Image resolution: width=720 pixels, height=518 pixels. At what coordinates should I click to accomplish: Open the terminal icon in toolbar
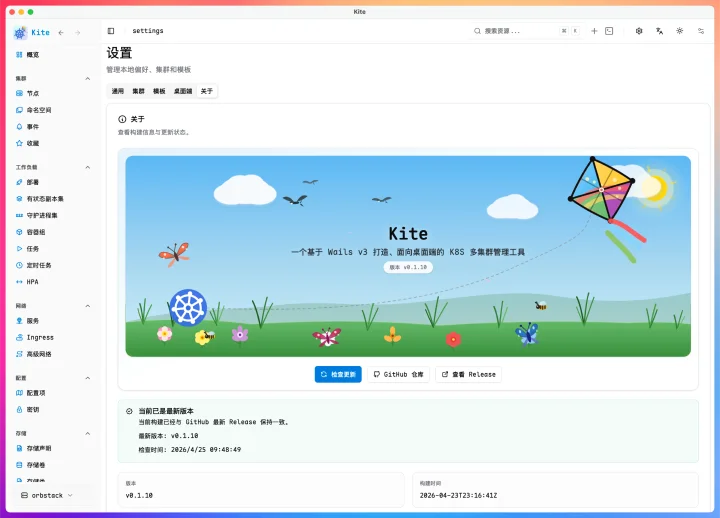click(x=609, y=31)
